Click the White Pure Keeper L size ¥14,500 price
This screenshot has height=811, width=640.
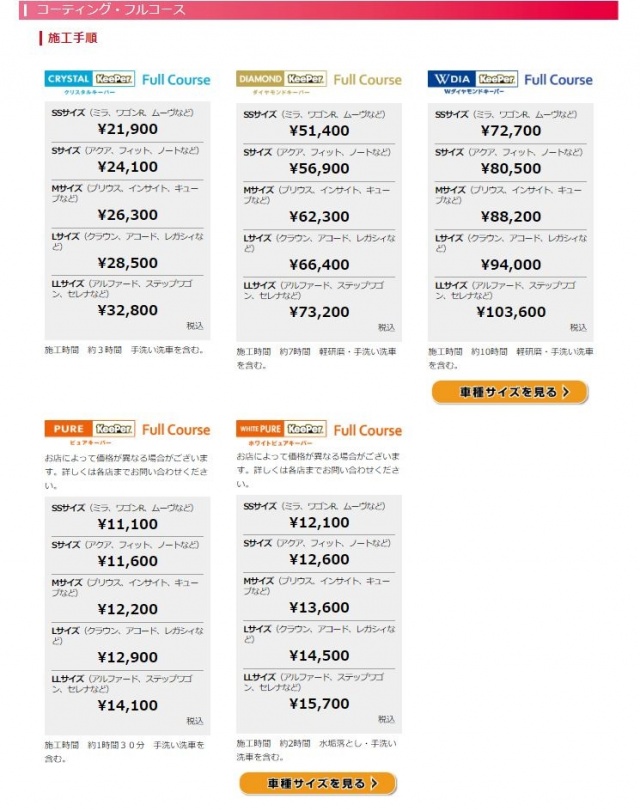point(319,656)
